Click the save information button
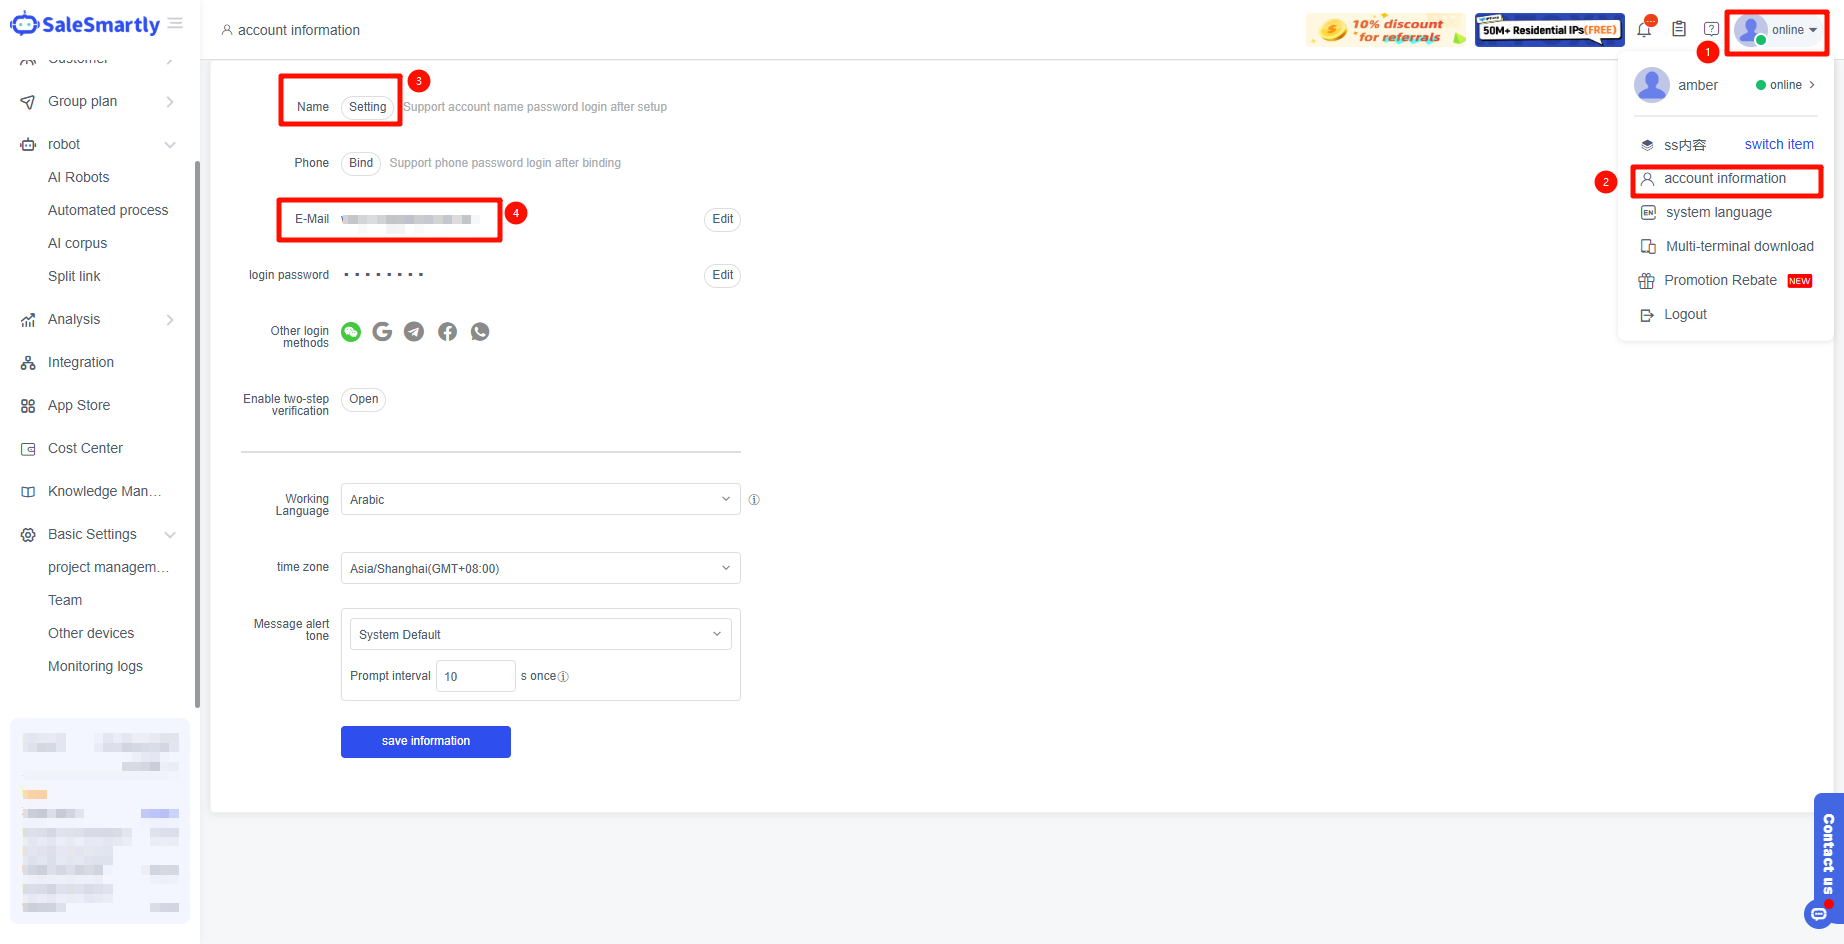This screenshot has height=944, width=1844. point(426,741)
